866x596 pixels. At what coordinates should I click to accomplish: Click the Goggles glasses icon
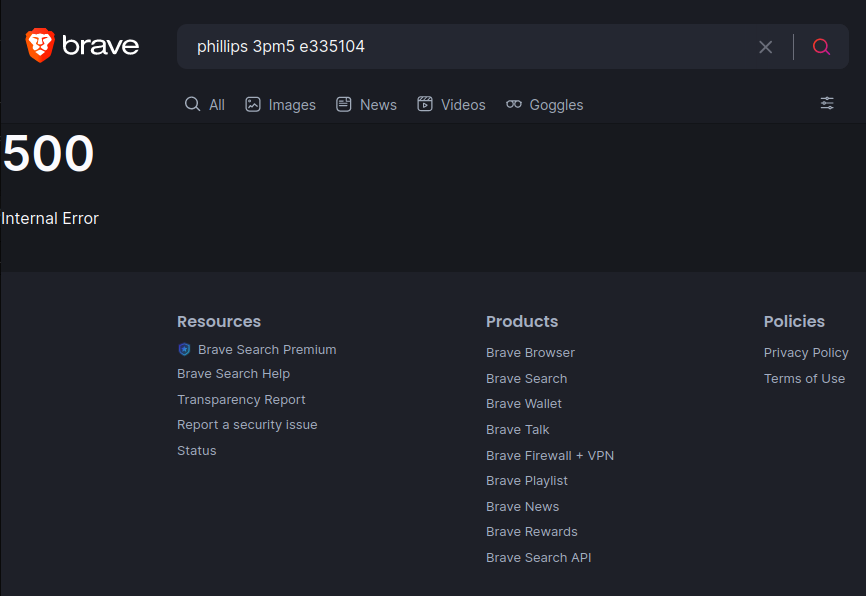coord(514,104)
